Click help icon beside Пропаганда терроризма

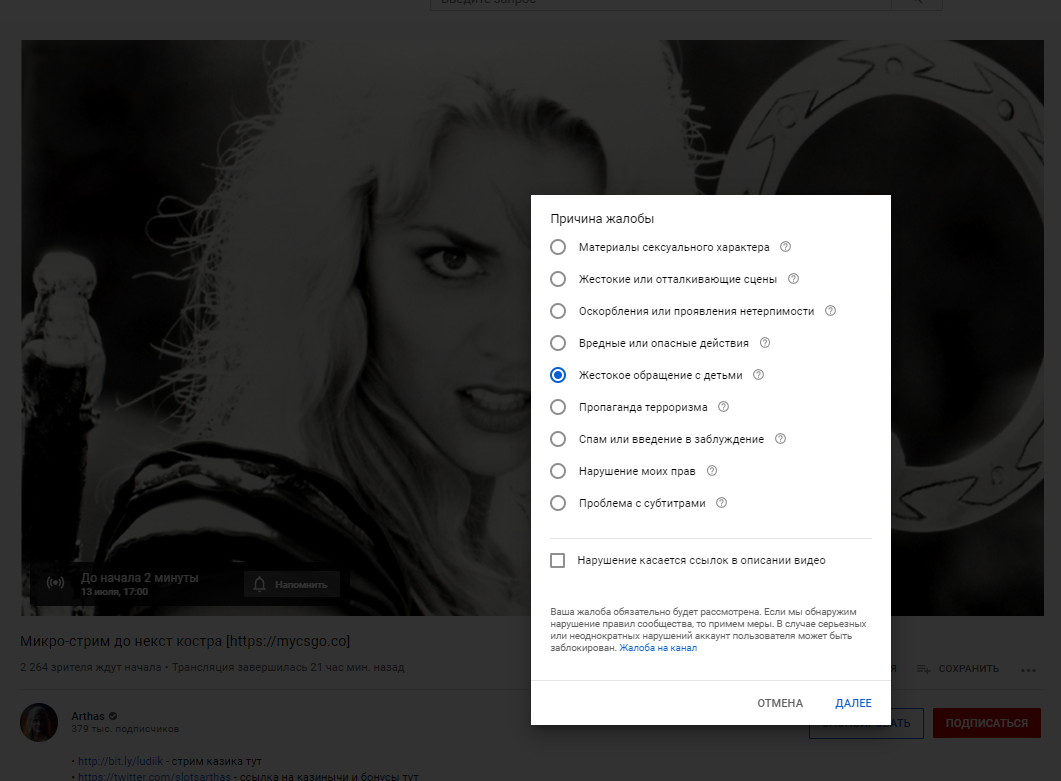click(x=723, y=407)
